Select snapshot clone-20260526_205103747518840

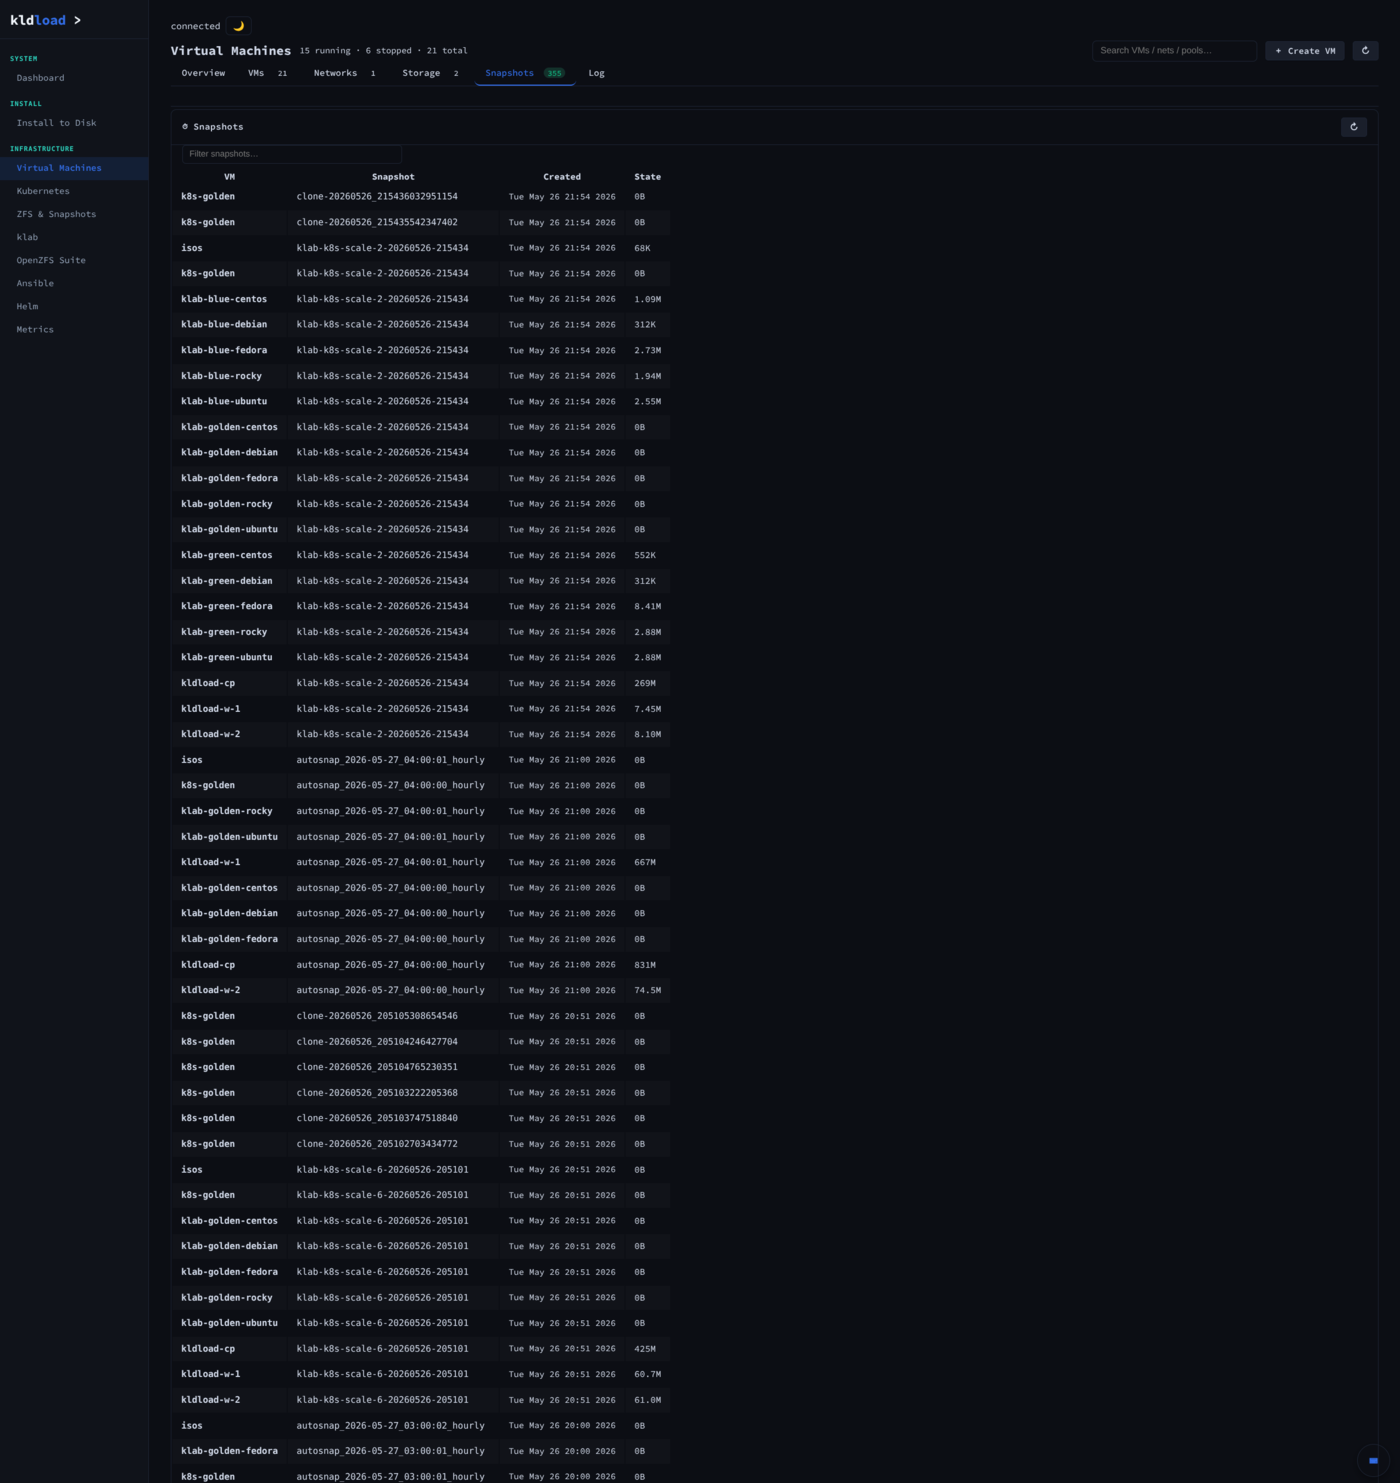click(377, 1118)
